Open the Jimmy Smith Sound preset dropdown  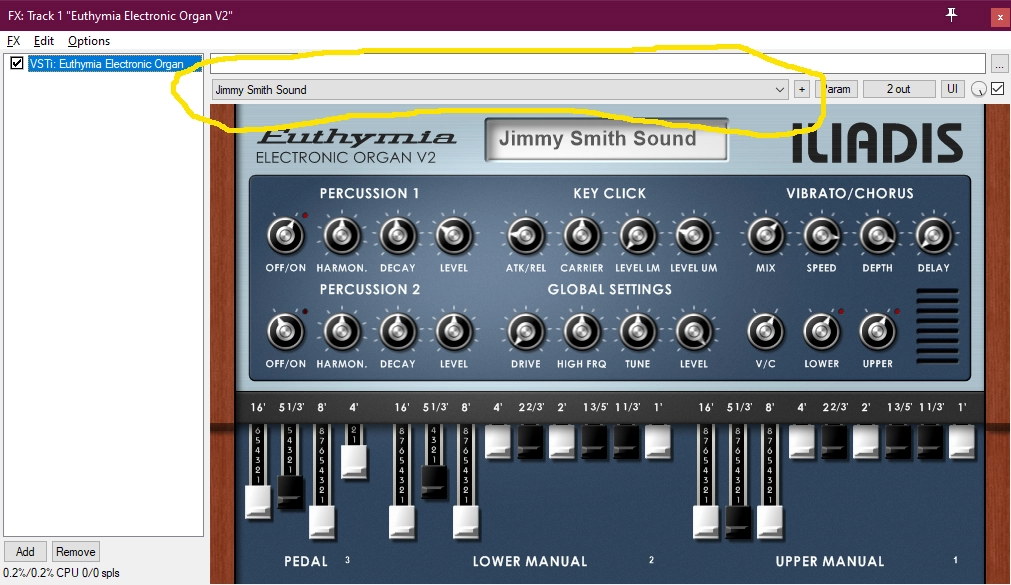coord(500,89)
